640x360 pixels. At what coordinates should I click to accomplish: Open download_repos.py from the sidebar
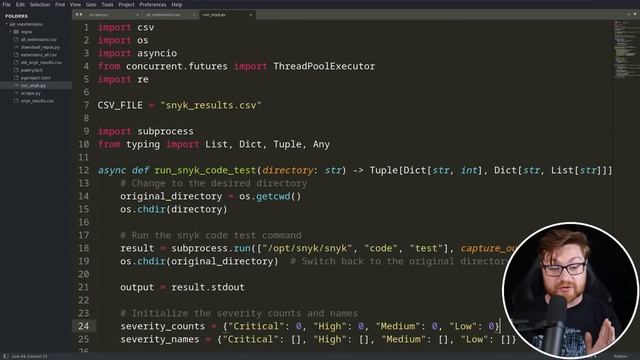(40, 47)
